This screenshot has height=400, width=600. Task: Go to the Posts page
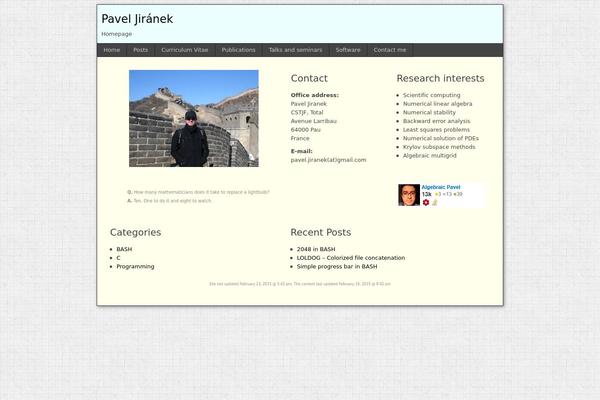[140, 50]
